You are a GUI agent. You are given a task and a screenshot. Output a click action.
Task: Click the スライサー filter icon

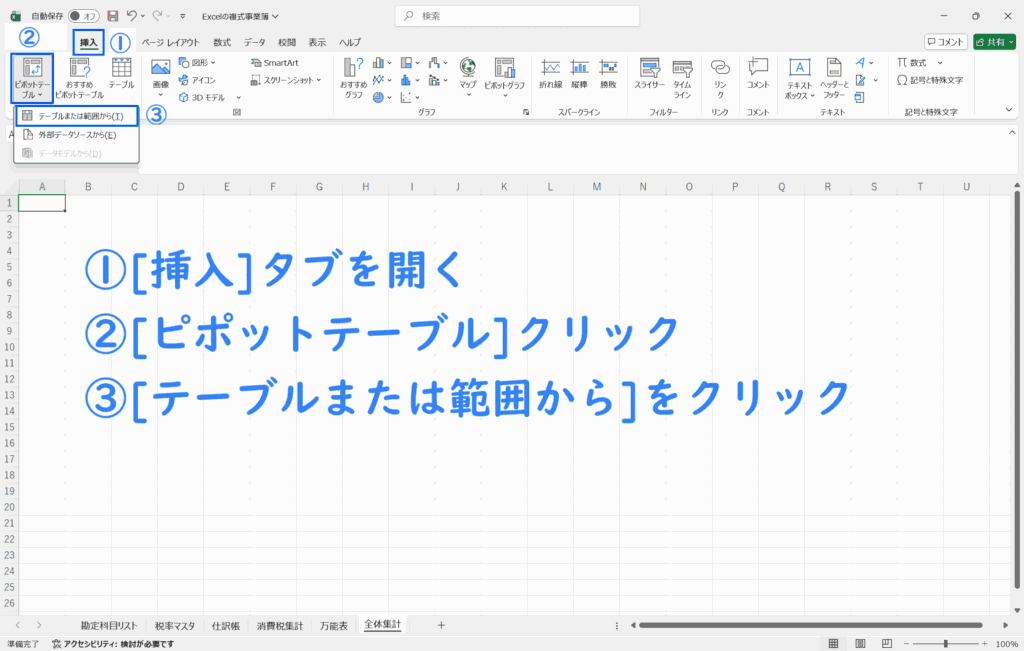coord(649,76)
